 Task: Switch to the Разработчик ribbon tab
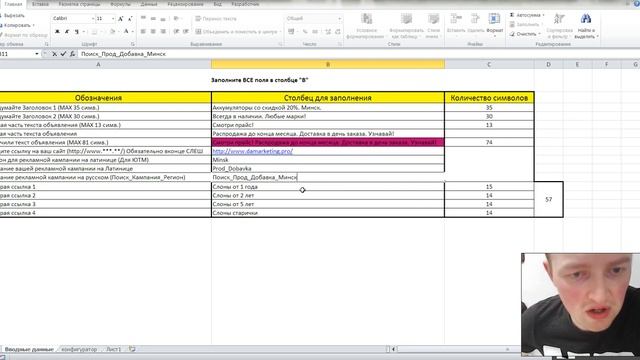pyautogui.click(x=245, y=4)
